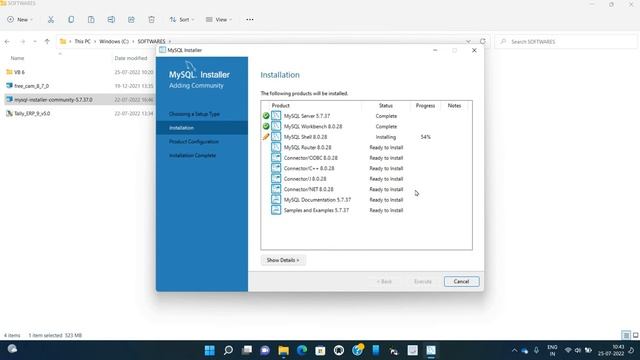Select the Installation step in sidebar

[202, 128]
